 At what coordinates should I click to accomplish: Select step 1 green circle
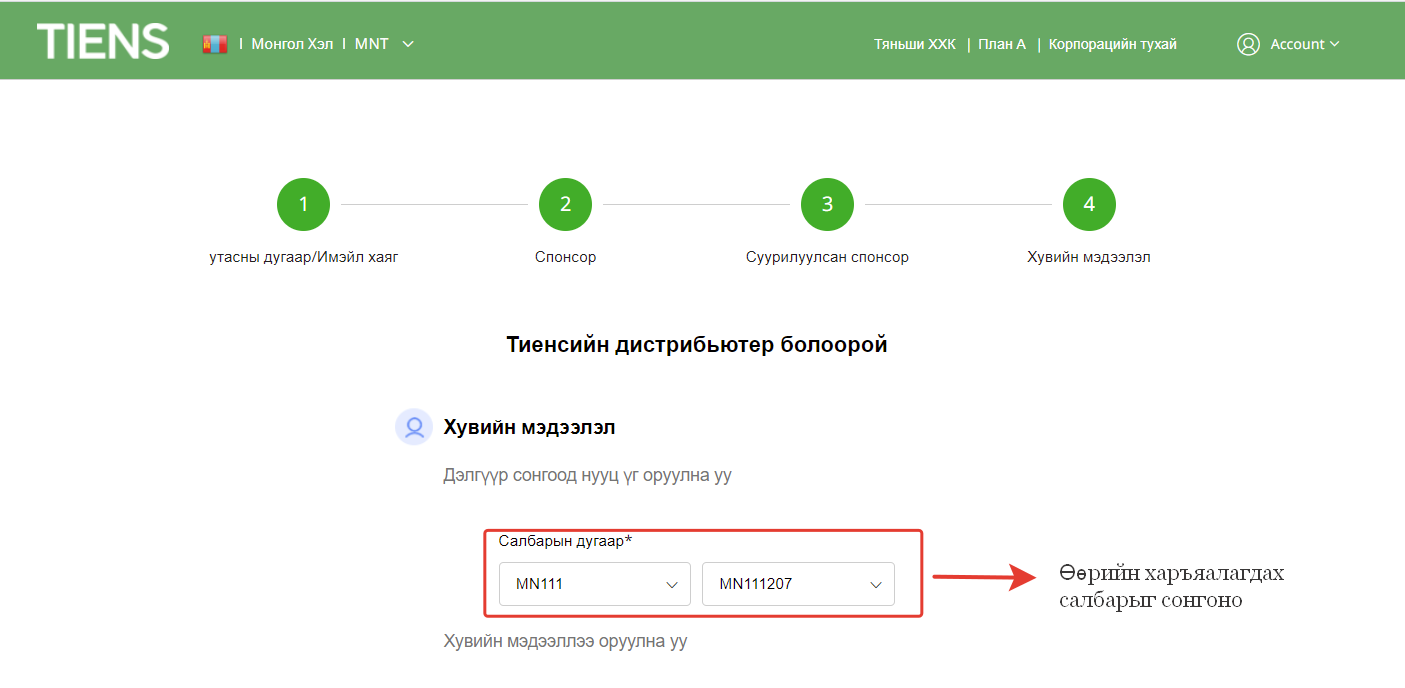click(303, 204)
